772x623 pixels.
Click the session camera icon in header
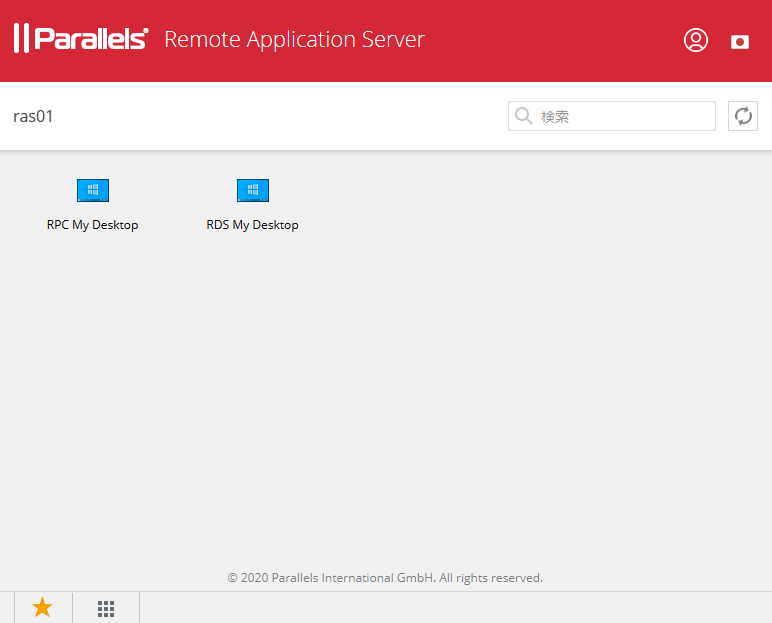(x=740, y=42)
